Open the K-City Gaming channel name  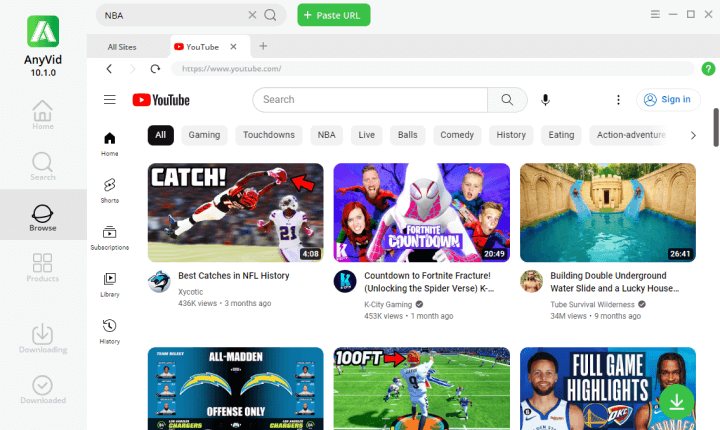click(x=388, y=305)
